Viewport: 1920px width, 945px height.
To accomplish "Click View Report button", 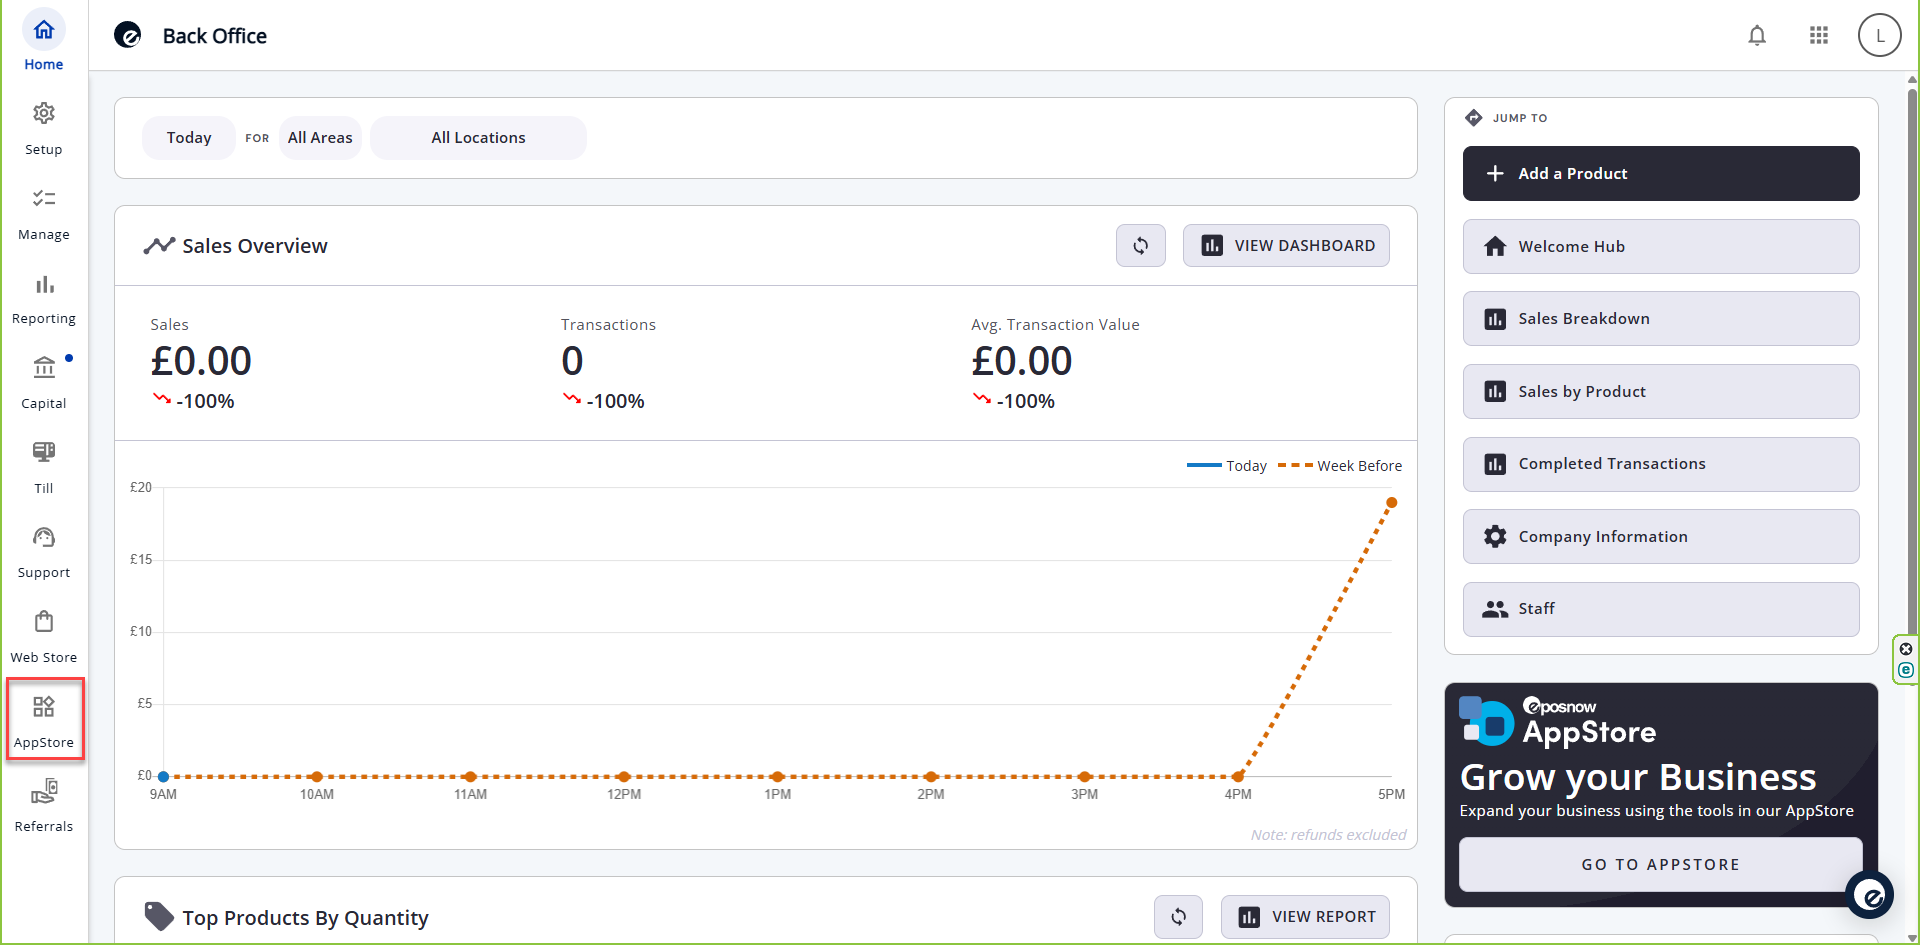I will click(x=1305, y=917).
